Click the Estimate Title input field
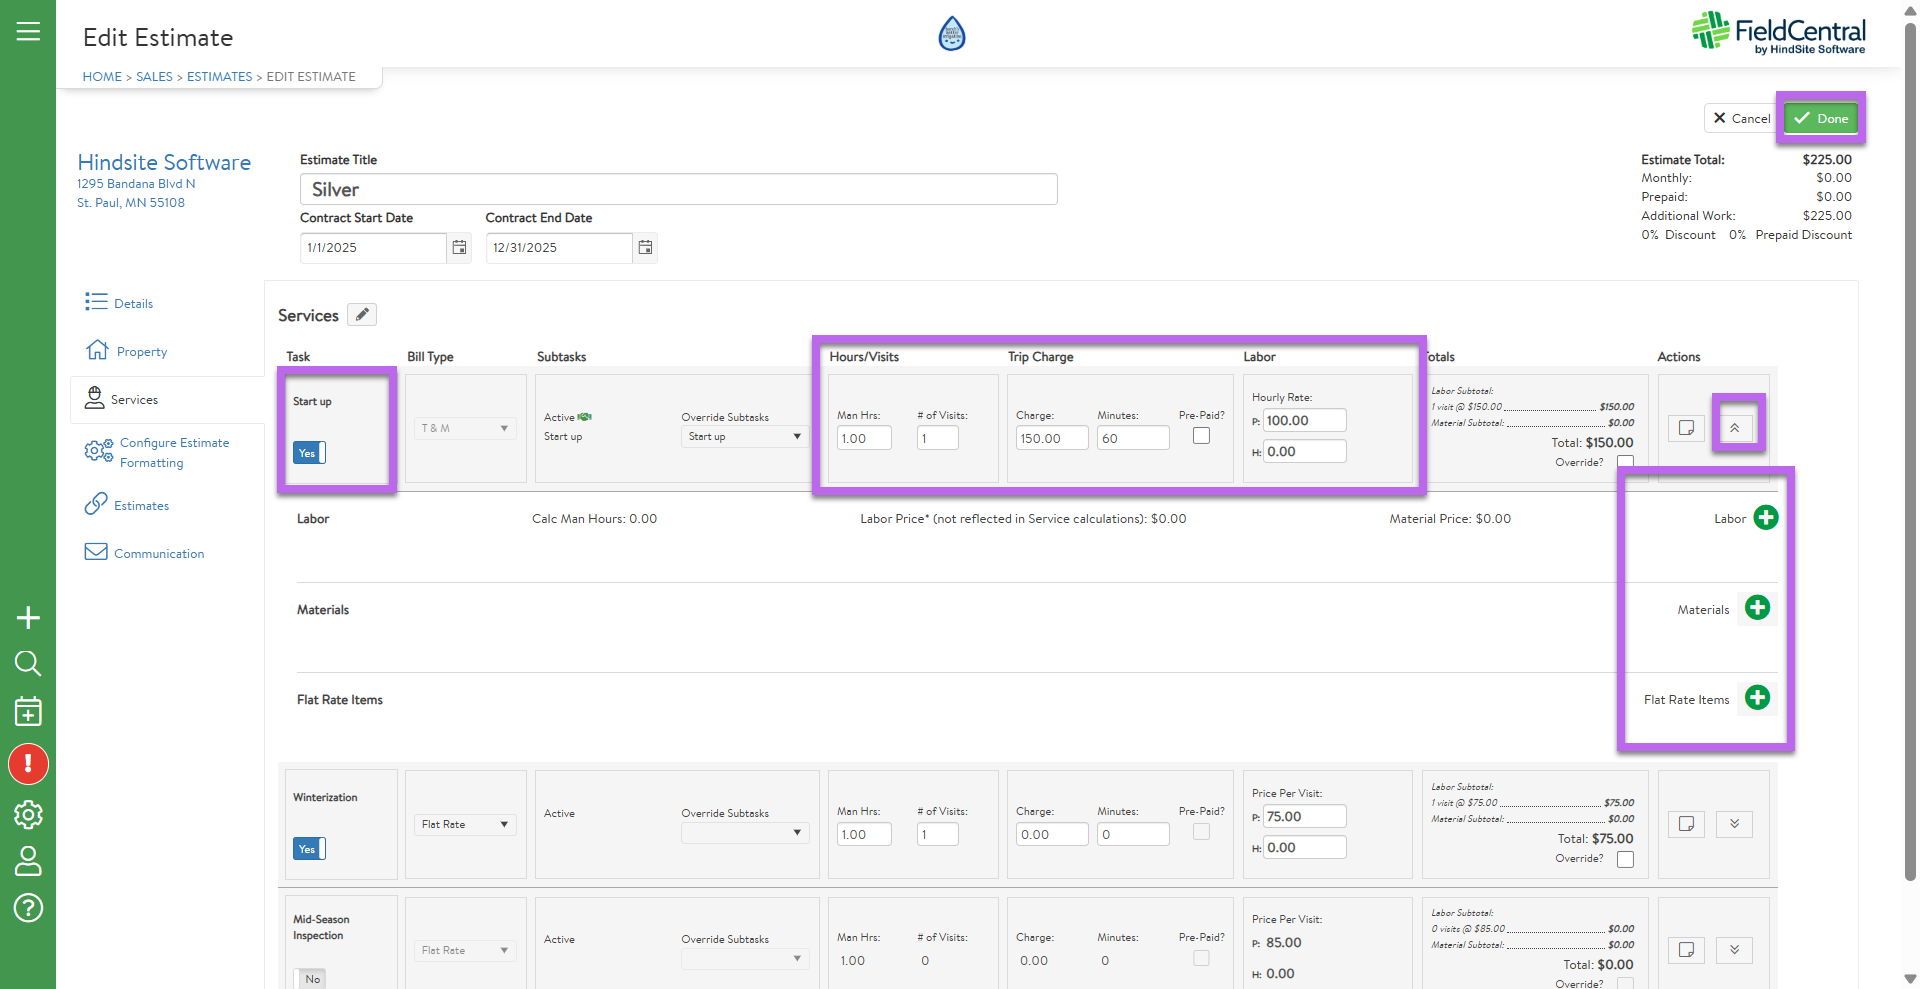 coord(678,189)
